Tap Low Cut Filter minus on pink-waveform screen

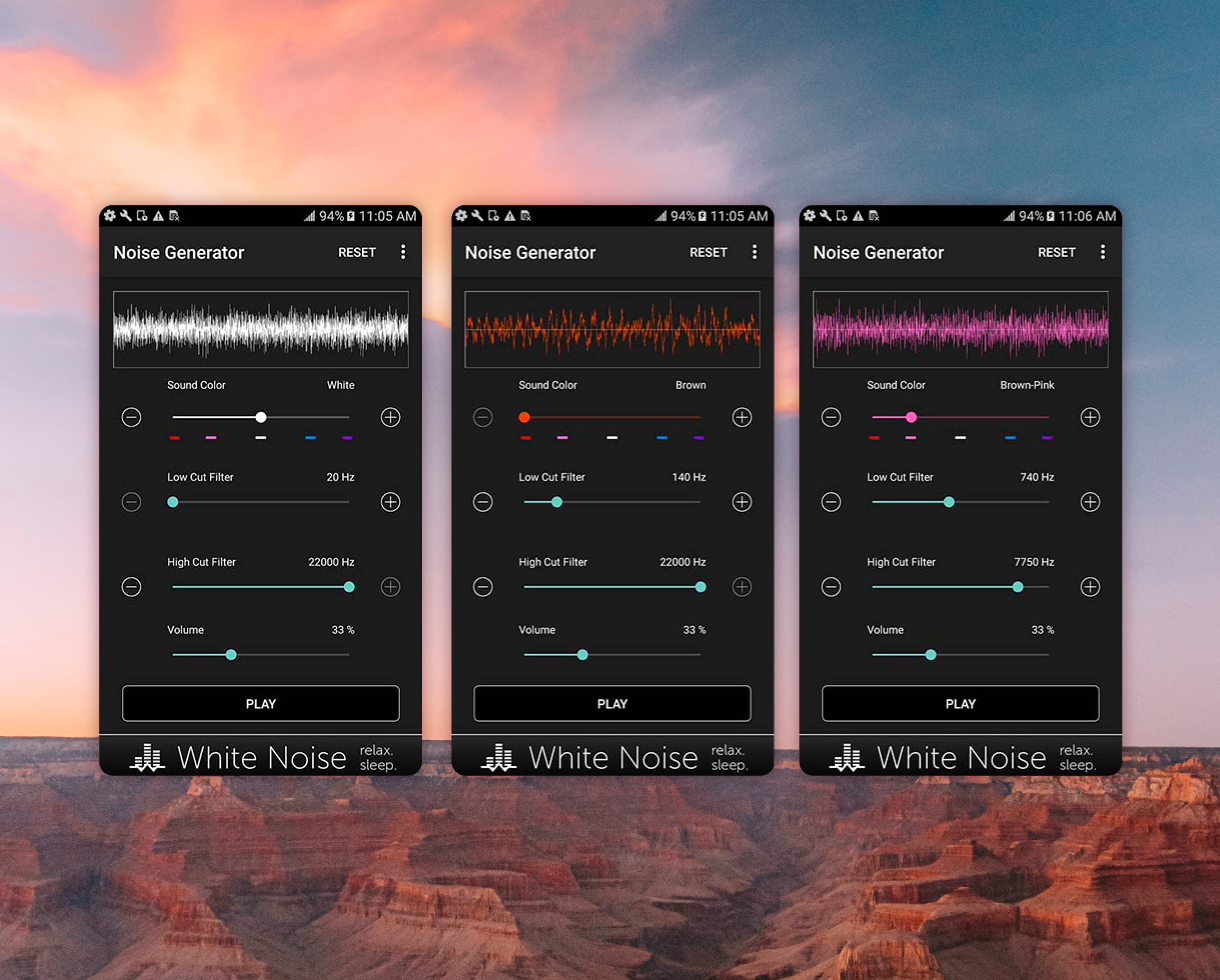[831, 502]
